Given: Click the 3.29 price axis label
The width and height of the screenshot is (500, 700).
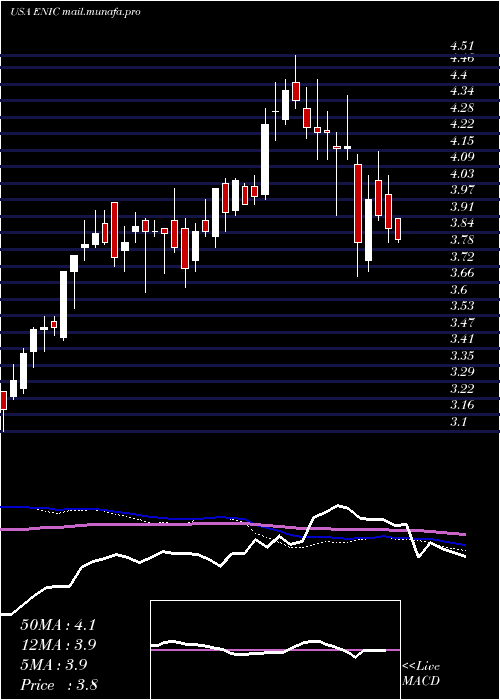Looking at the screenshot, I should pyautogui.click(x=462, y=372).
